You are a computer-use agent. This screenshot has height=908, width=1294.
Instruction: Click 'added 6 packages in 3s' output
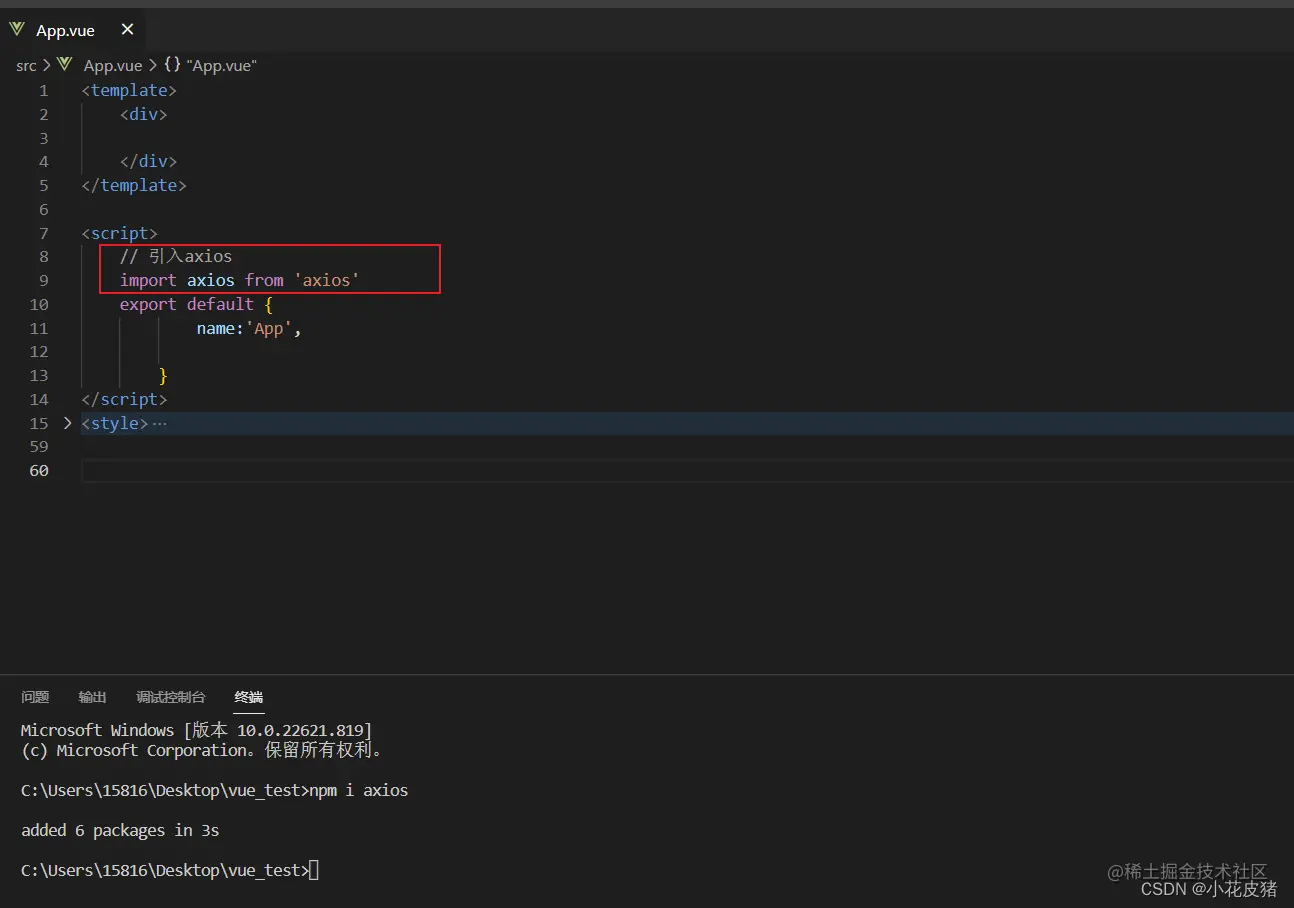point(120,830)
